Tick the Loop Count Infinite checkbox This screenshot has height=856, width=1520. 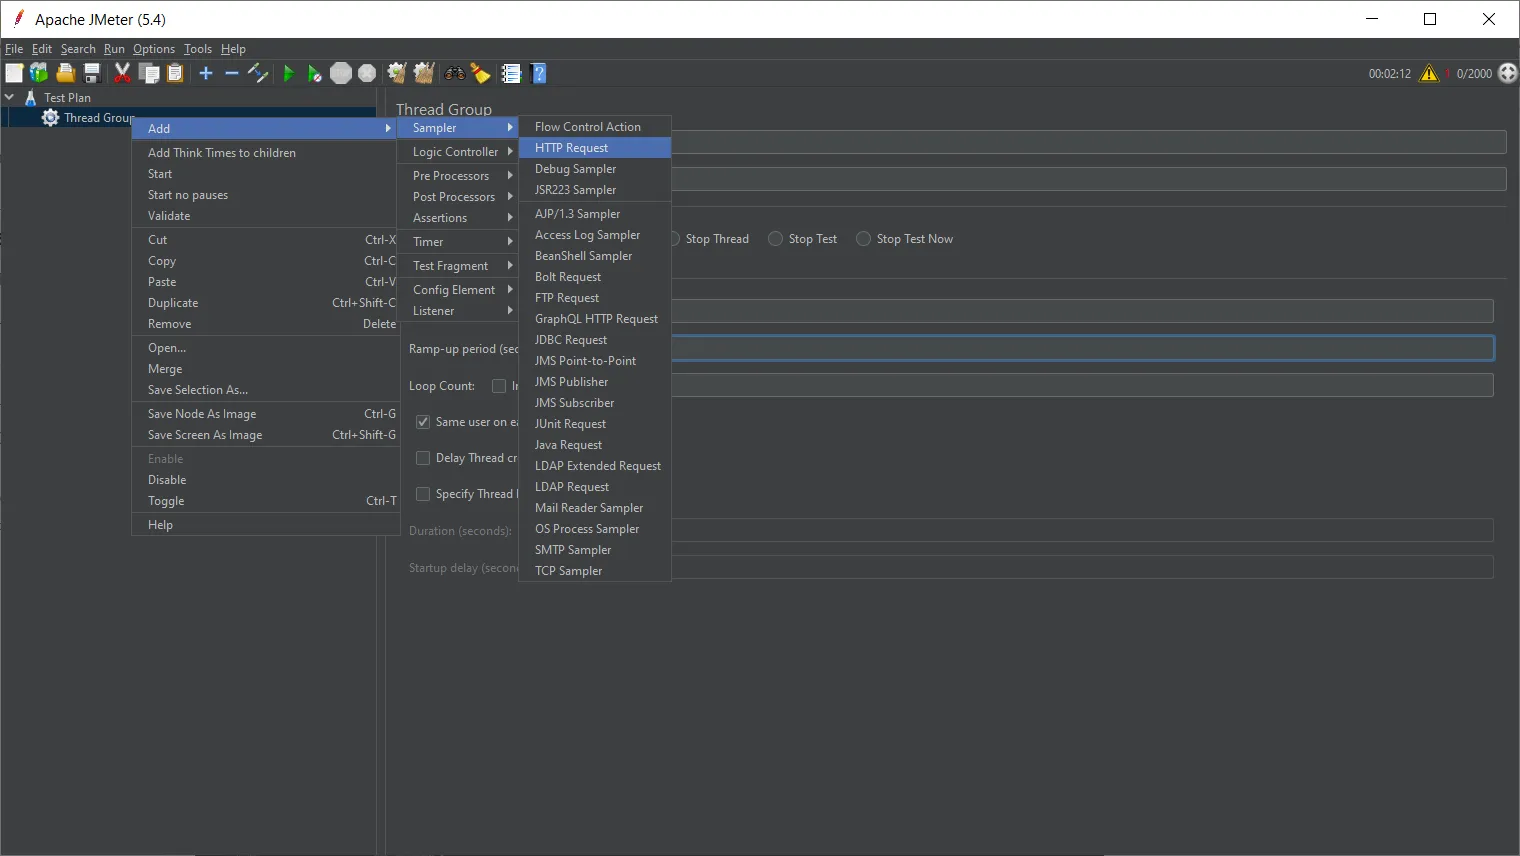point(499,386)
